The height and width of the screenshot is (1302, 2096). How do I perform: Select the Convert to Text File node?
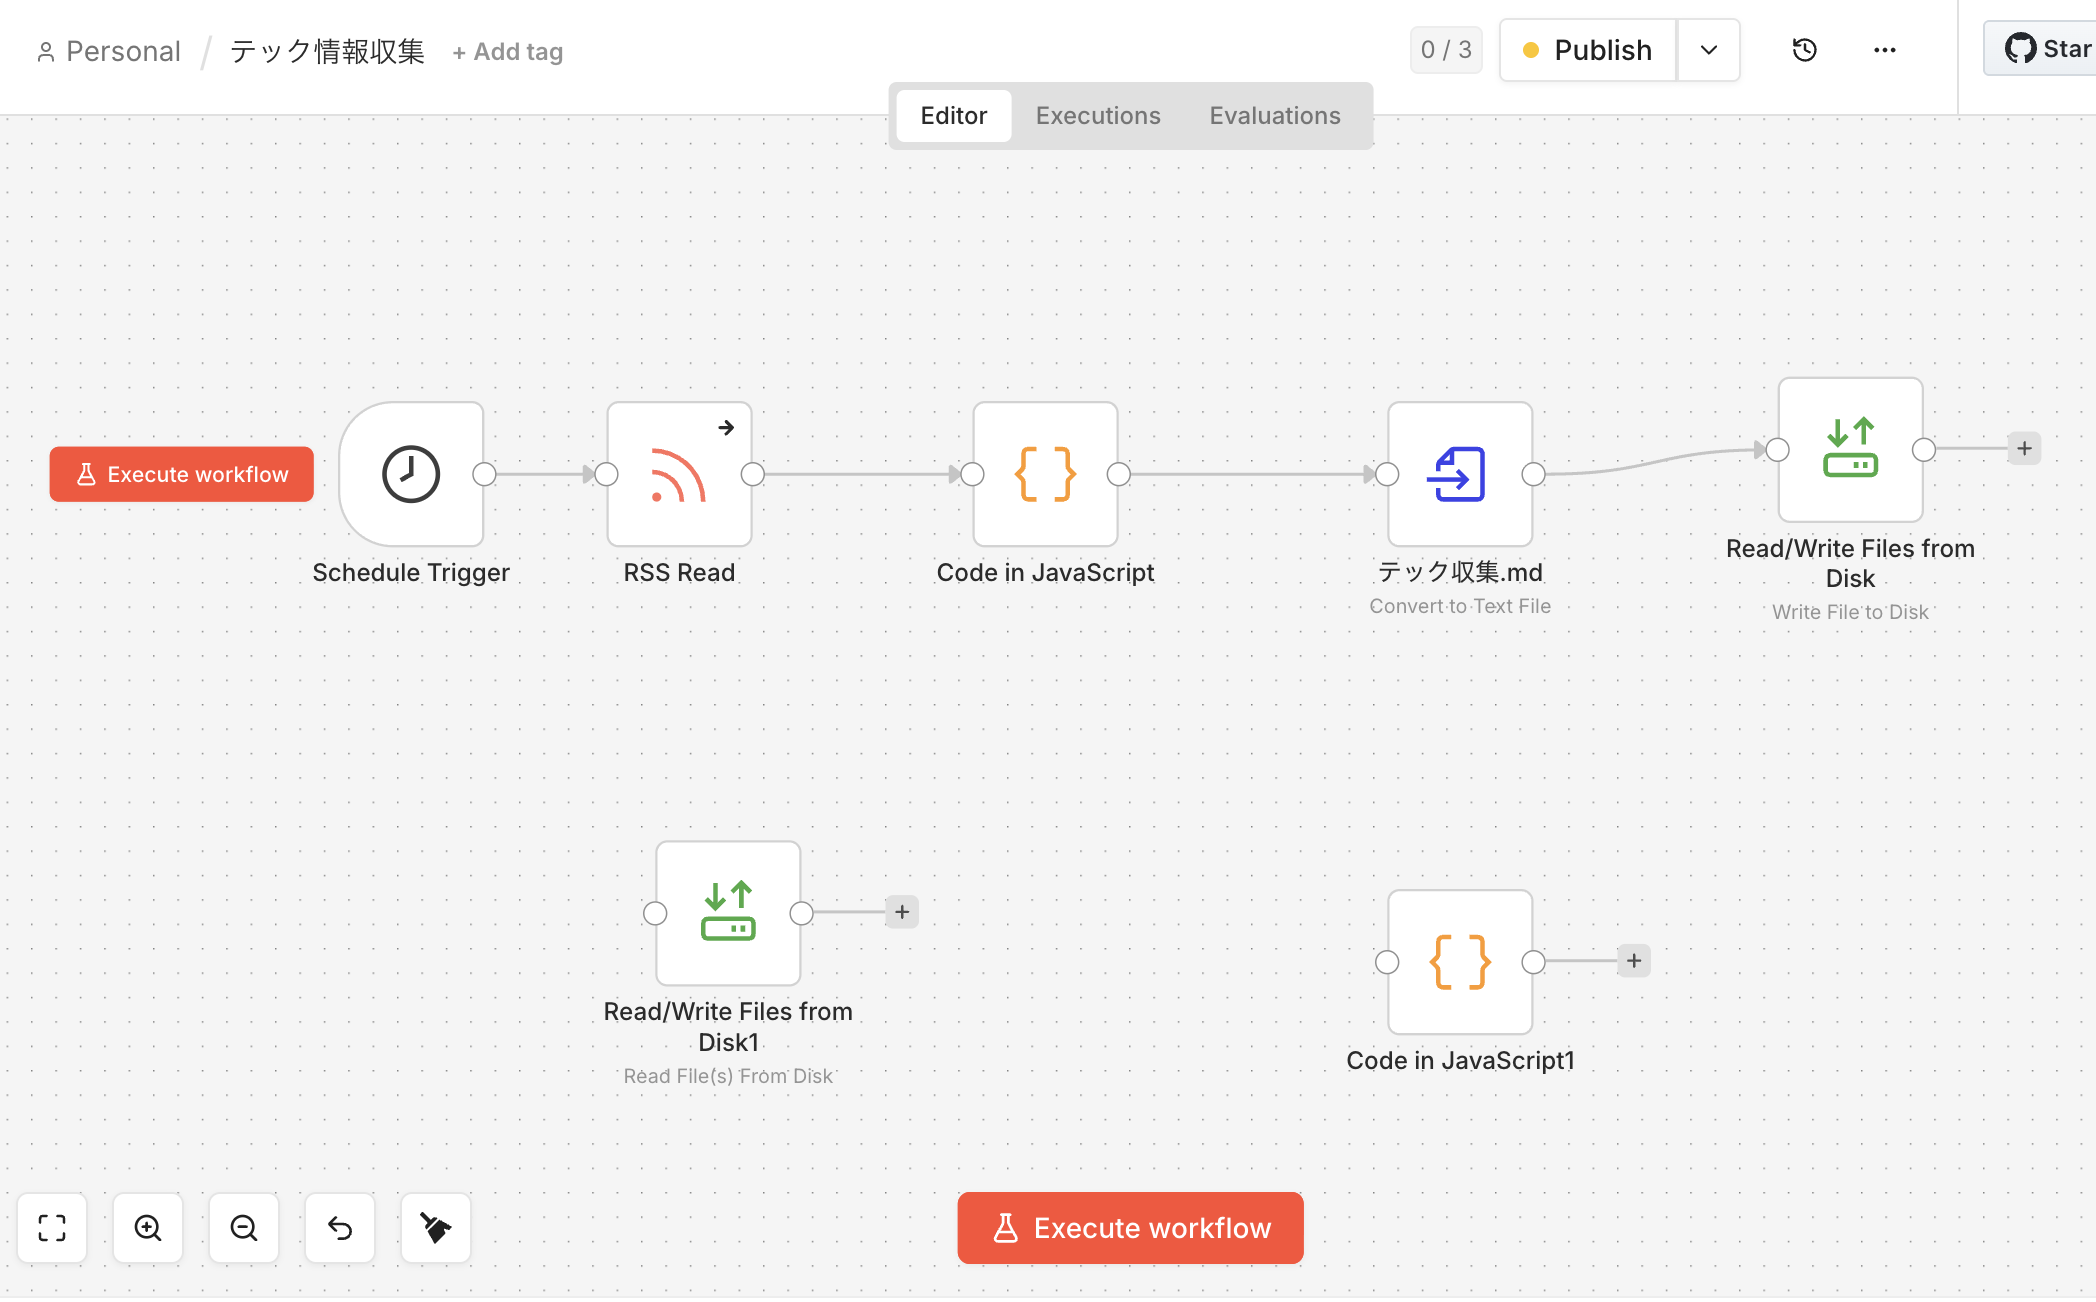pos(1459,474)
